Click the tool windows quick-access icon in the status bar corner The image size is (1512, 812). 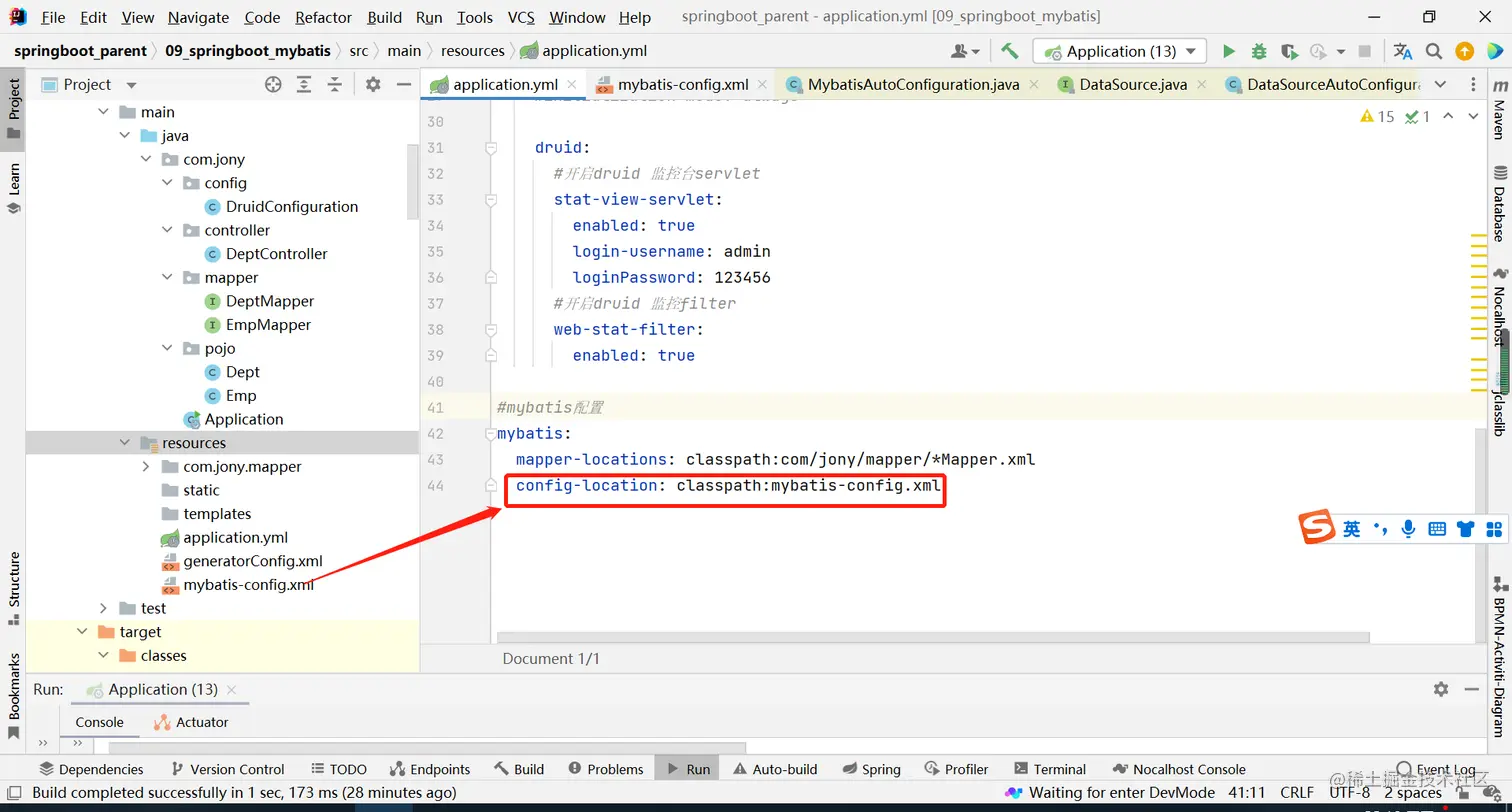pos(15,793)
